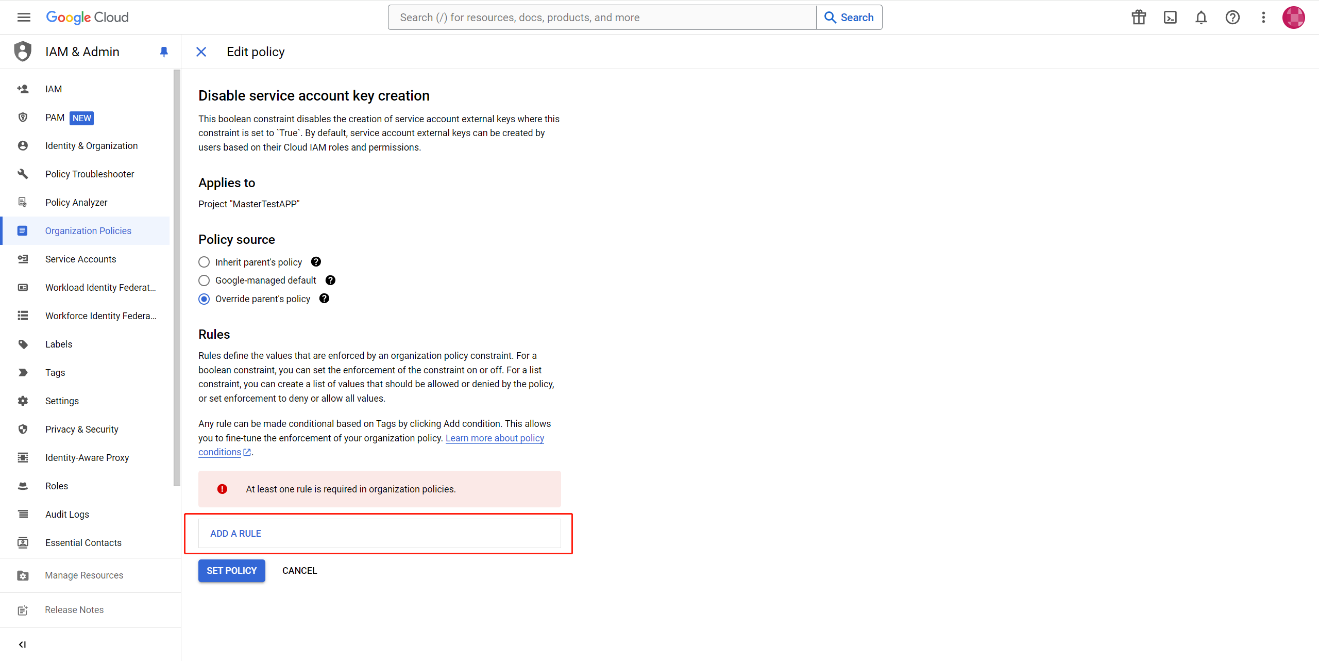The width and height of the screenshot is (1319, 661).
Task: Open your account profile avatar
Action: 1295,17
